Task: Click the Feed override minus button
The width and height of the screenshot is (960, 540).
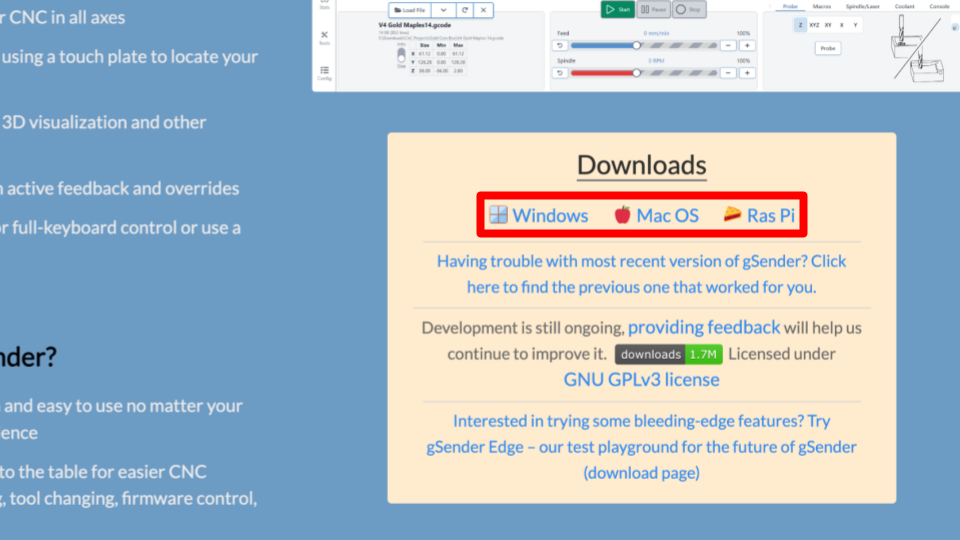Action: (728, 45)
